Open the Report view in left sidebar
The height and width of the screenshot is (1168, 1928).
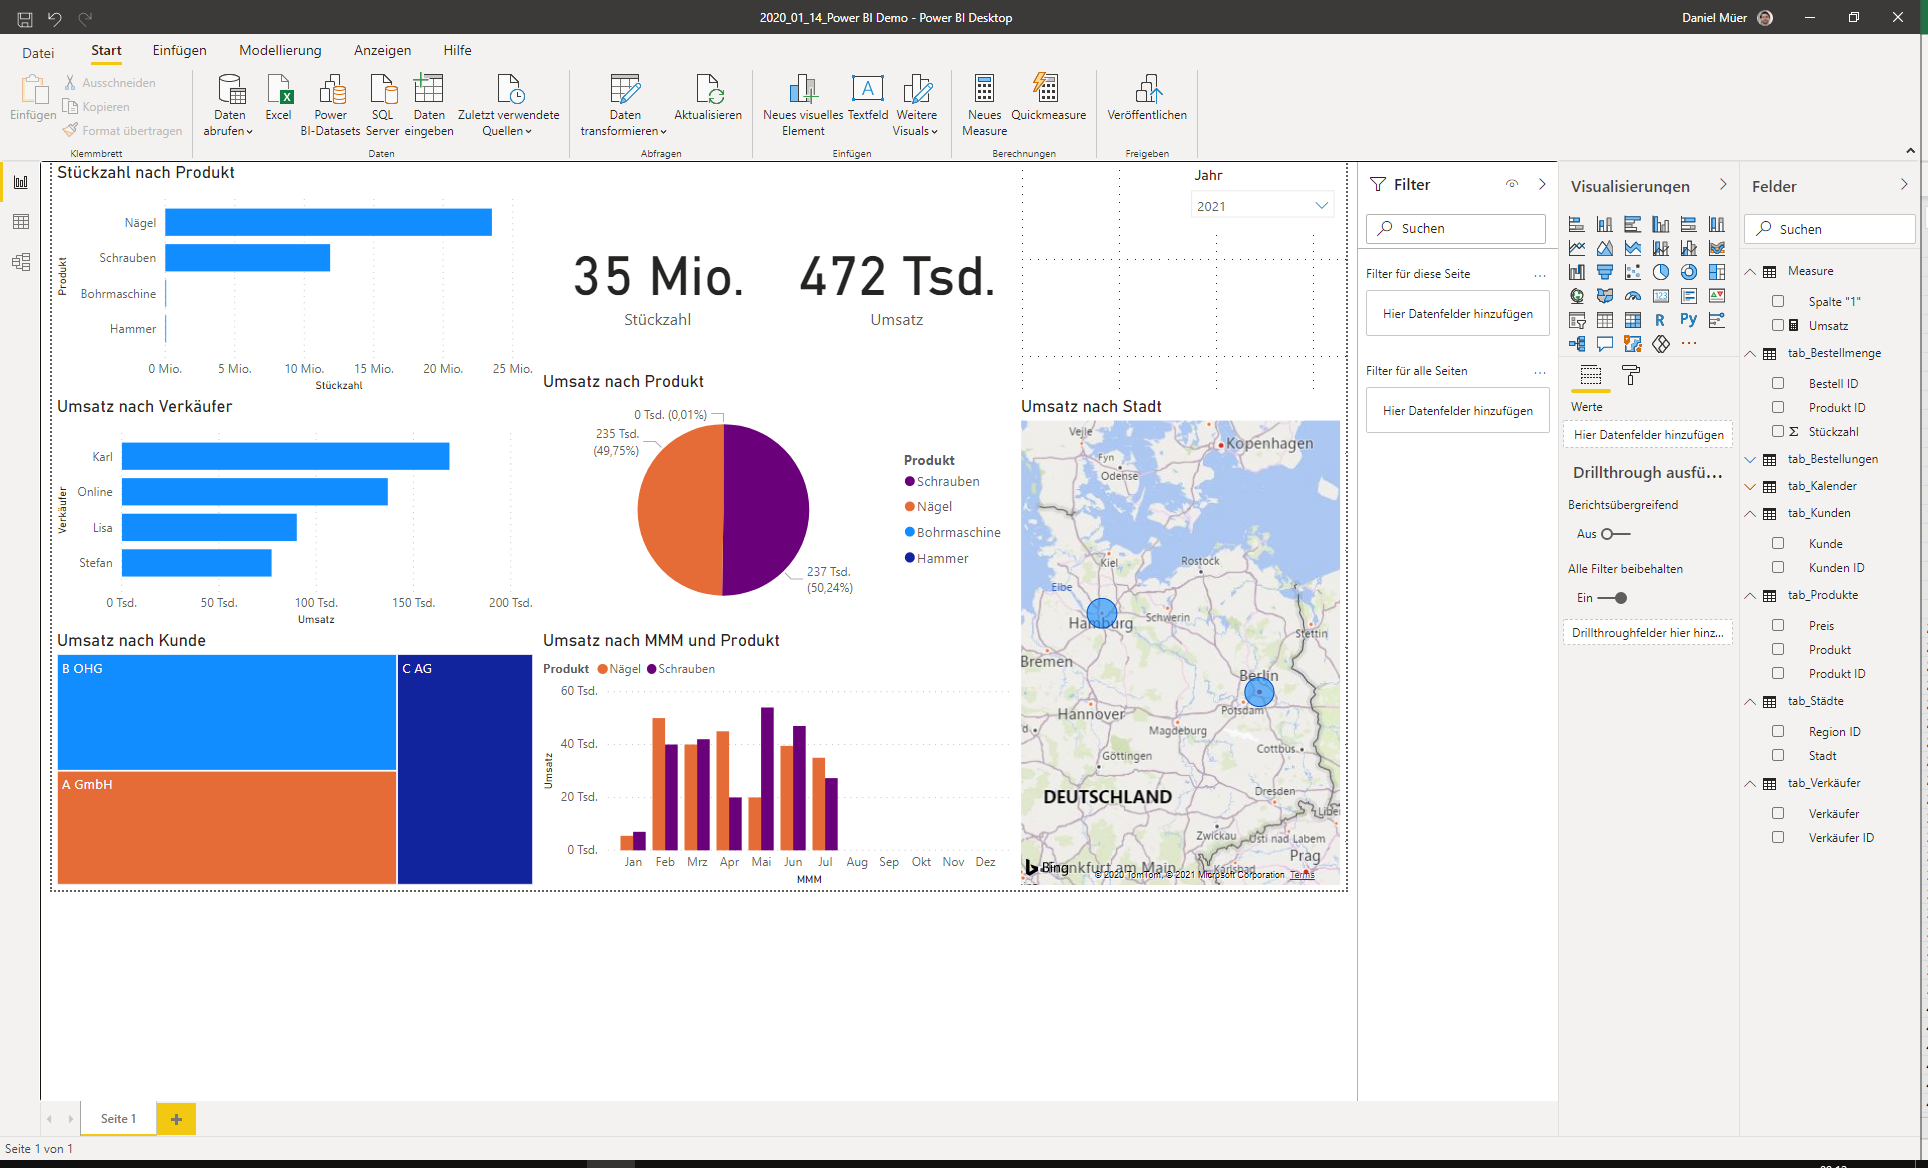(x=21, y=182)
